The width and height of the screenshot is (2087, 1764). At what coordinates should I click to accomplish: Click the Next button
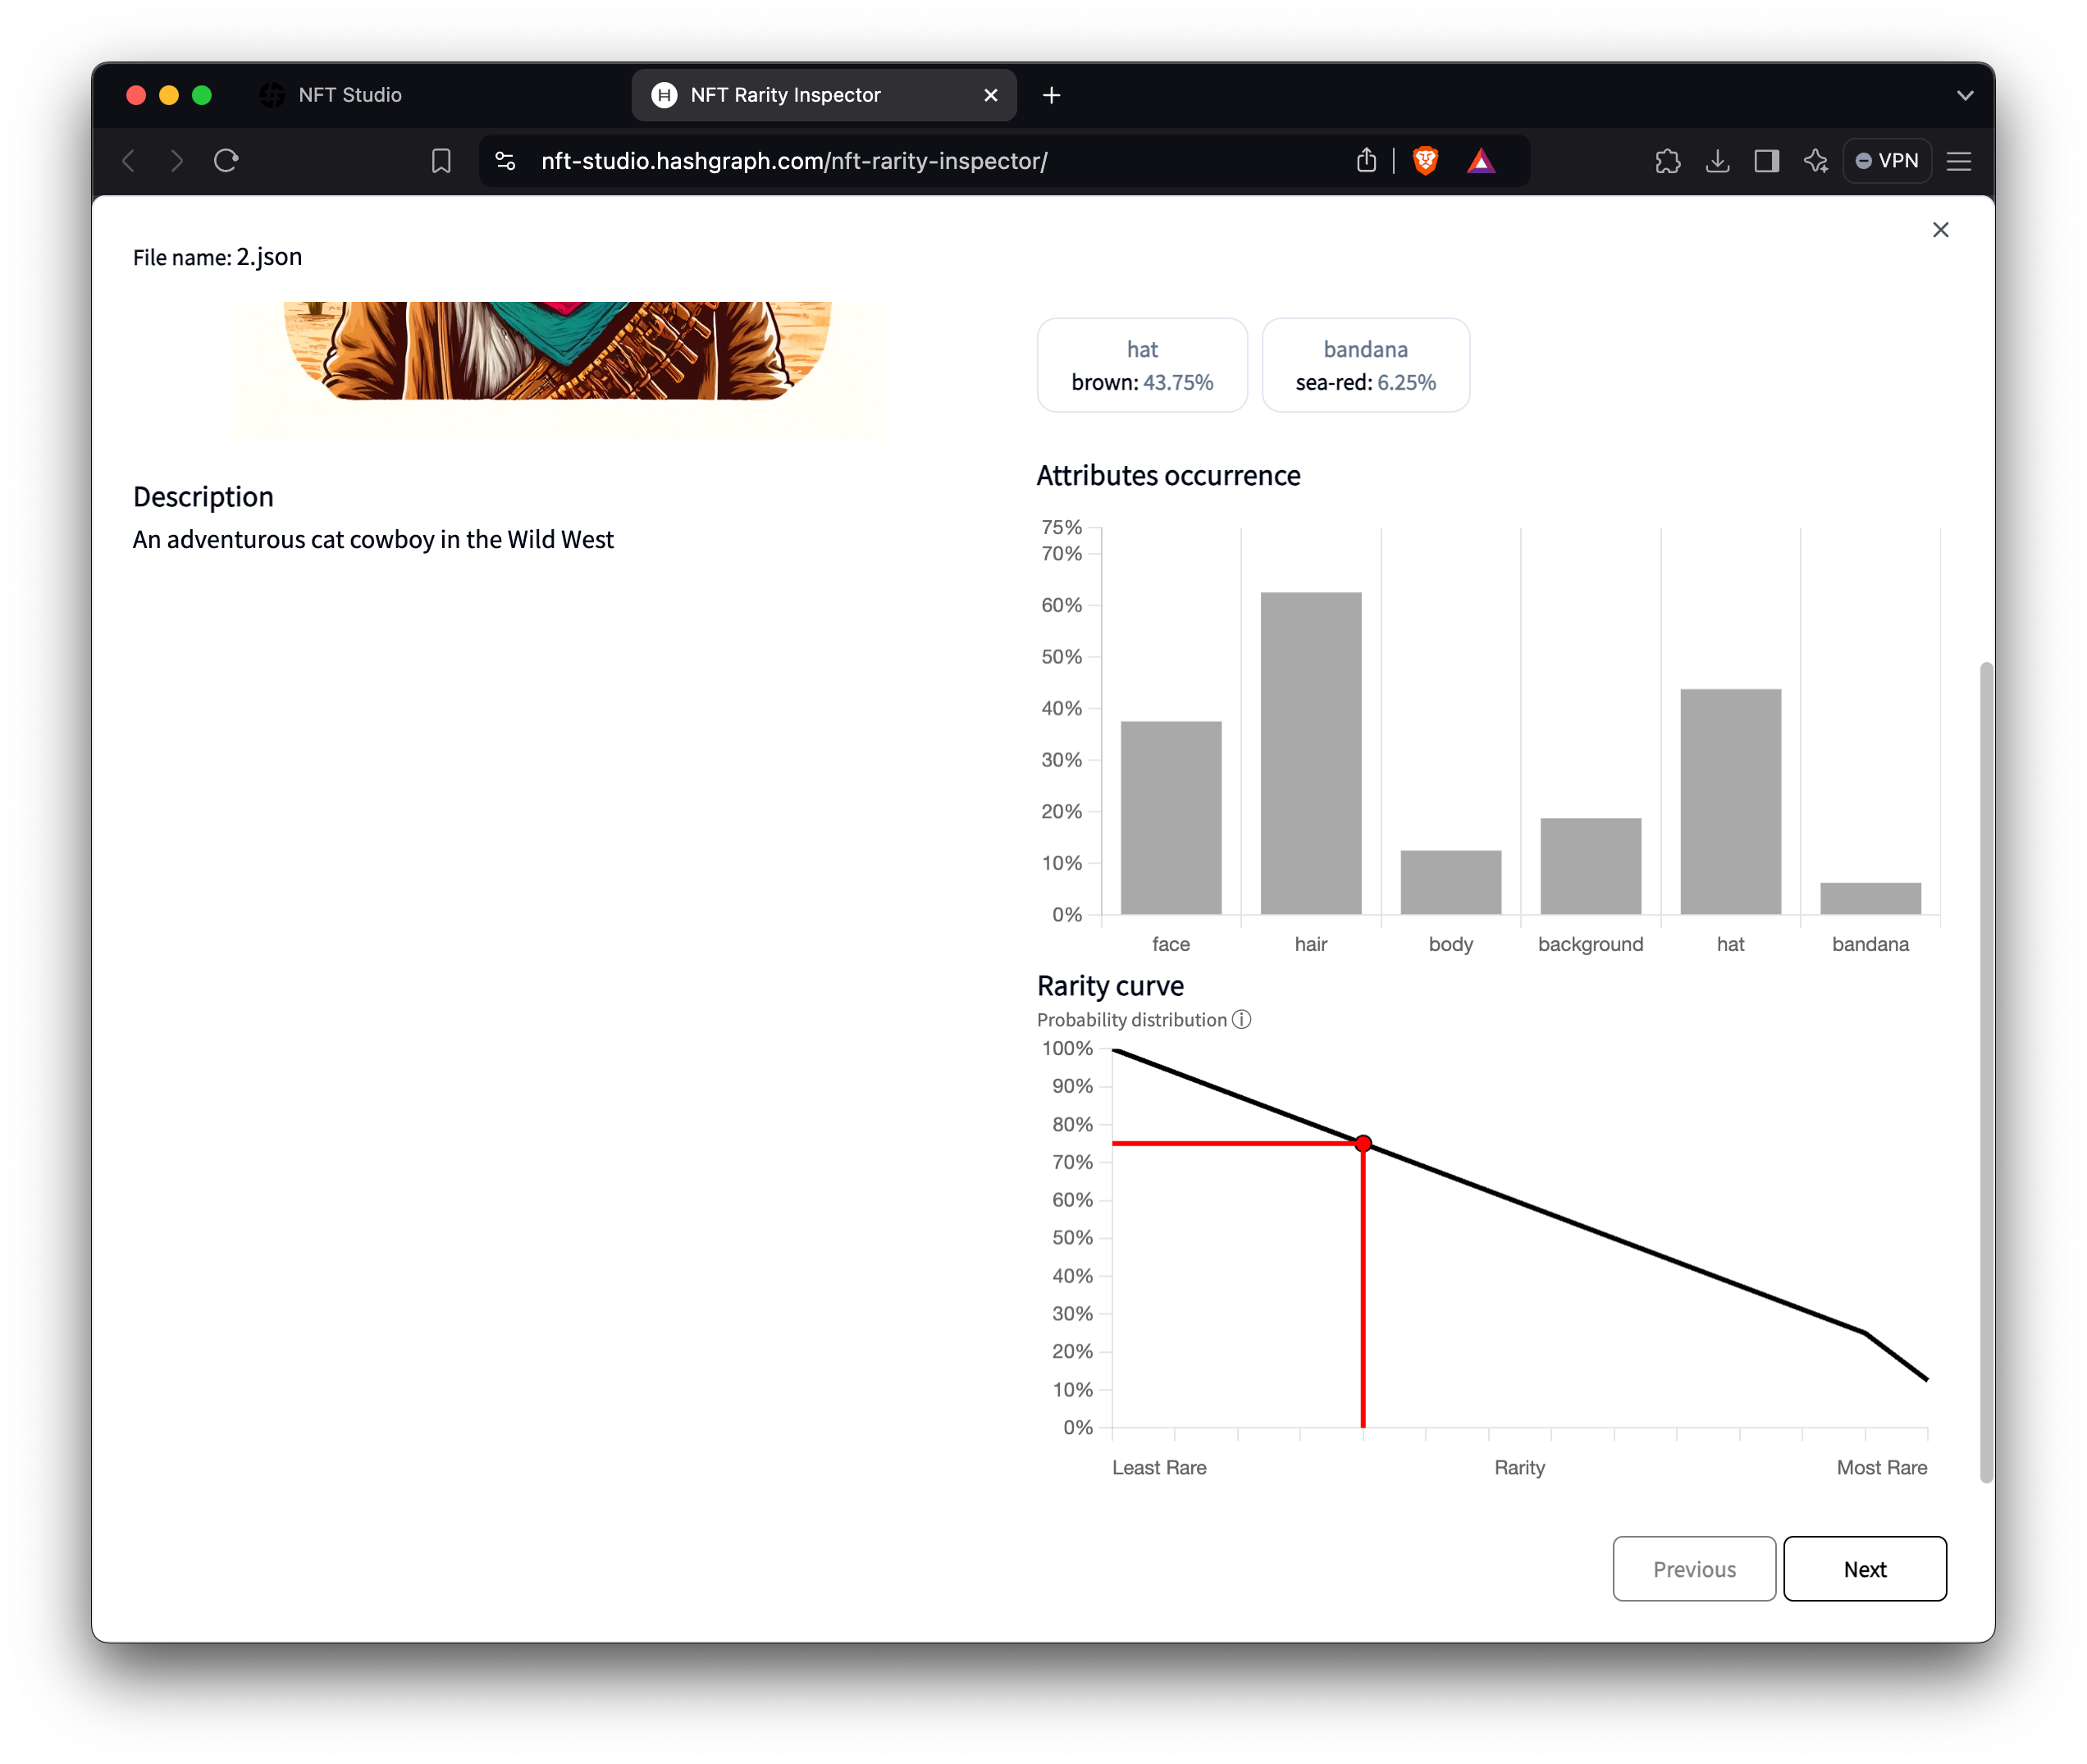[1864, 1569]
